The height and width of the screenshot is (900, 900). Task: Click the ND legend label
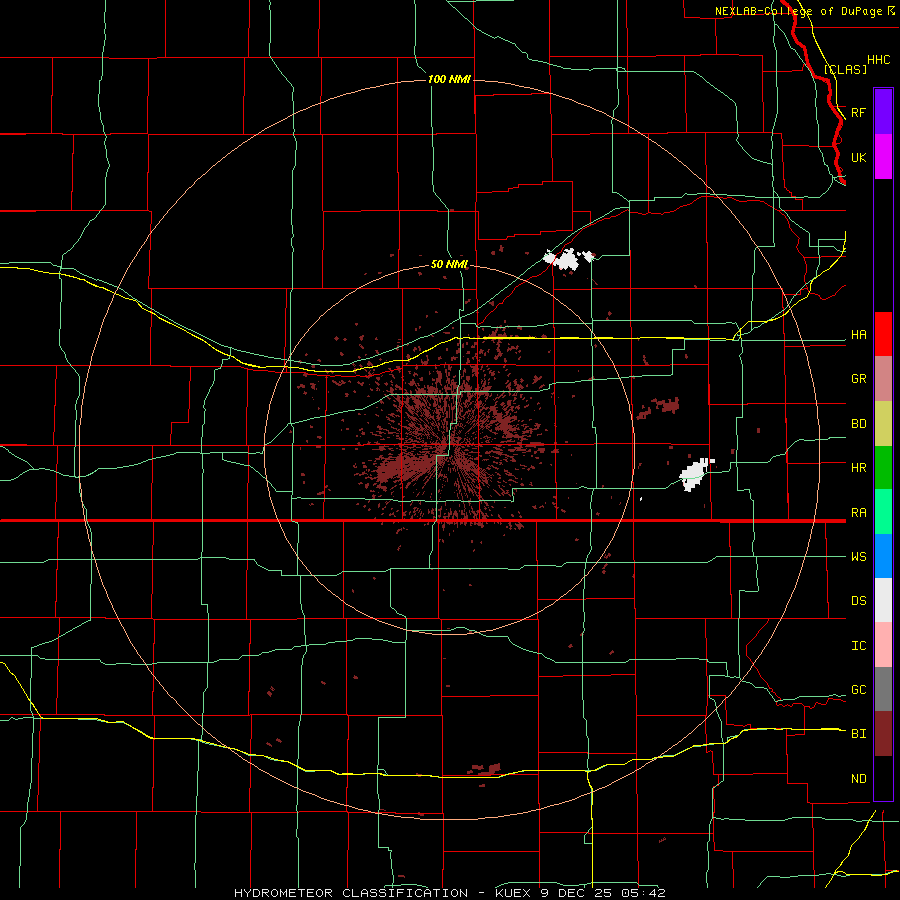pyautogui.click(x=858, y=779)
